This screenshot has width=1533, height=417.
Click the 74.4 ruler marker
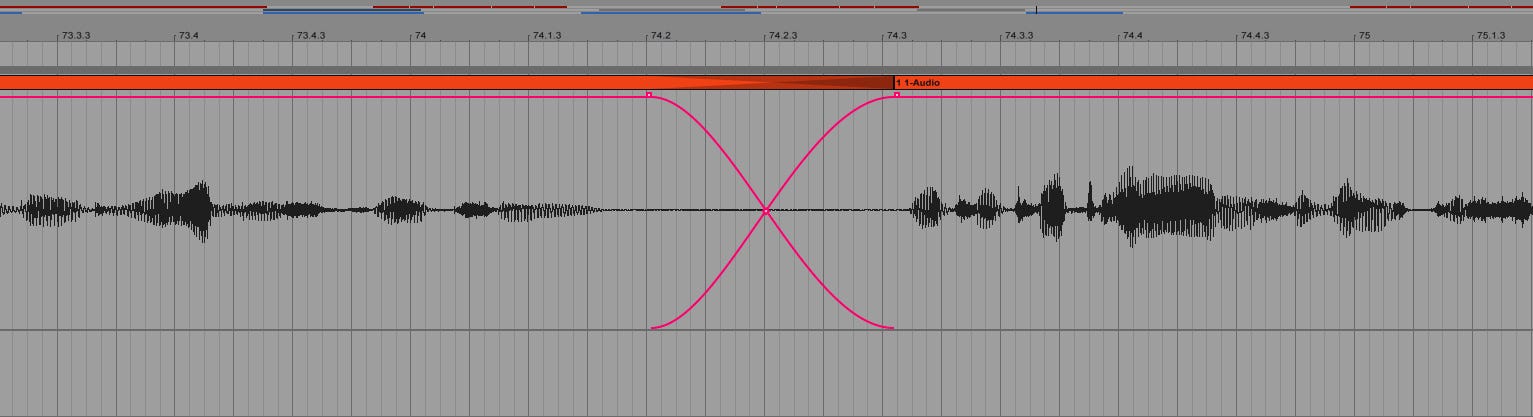[x=1131, y=35]
